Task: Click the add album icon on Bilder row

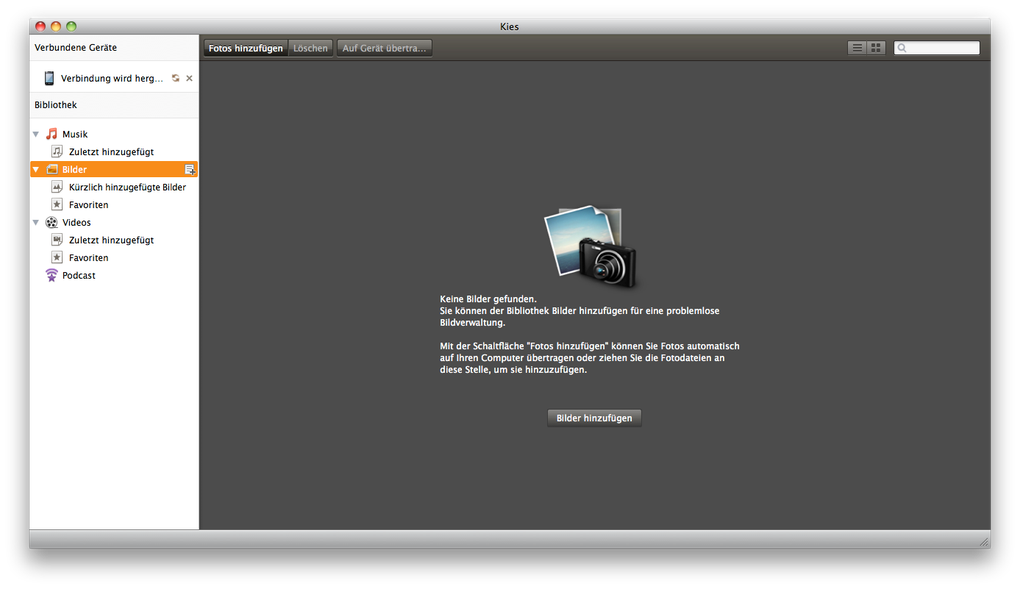Action: tap(190, 170)
